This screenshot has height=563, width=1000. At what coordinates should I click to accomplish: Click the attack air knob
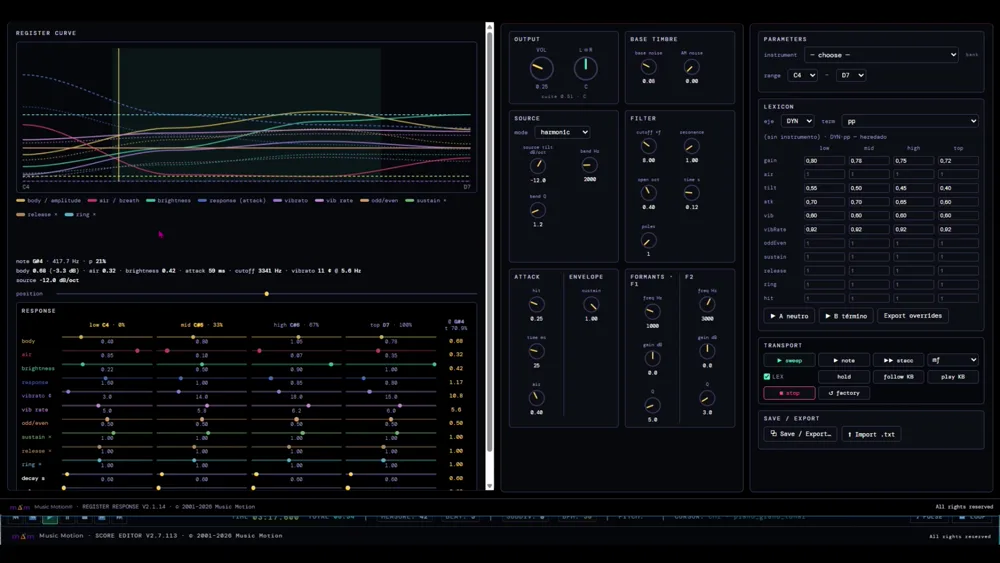click(536, 398)
